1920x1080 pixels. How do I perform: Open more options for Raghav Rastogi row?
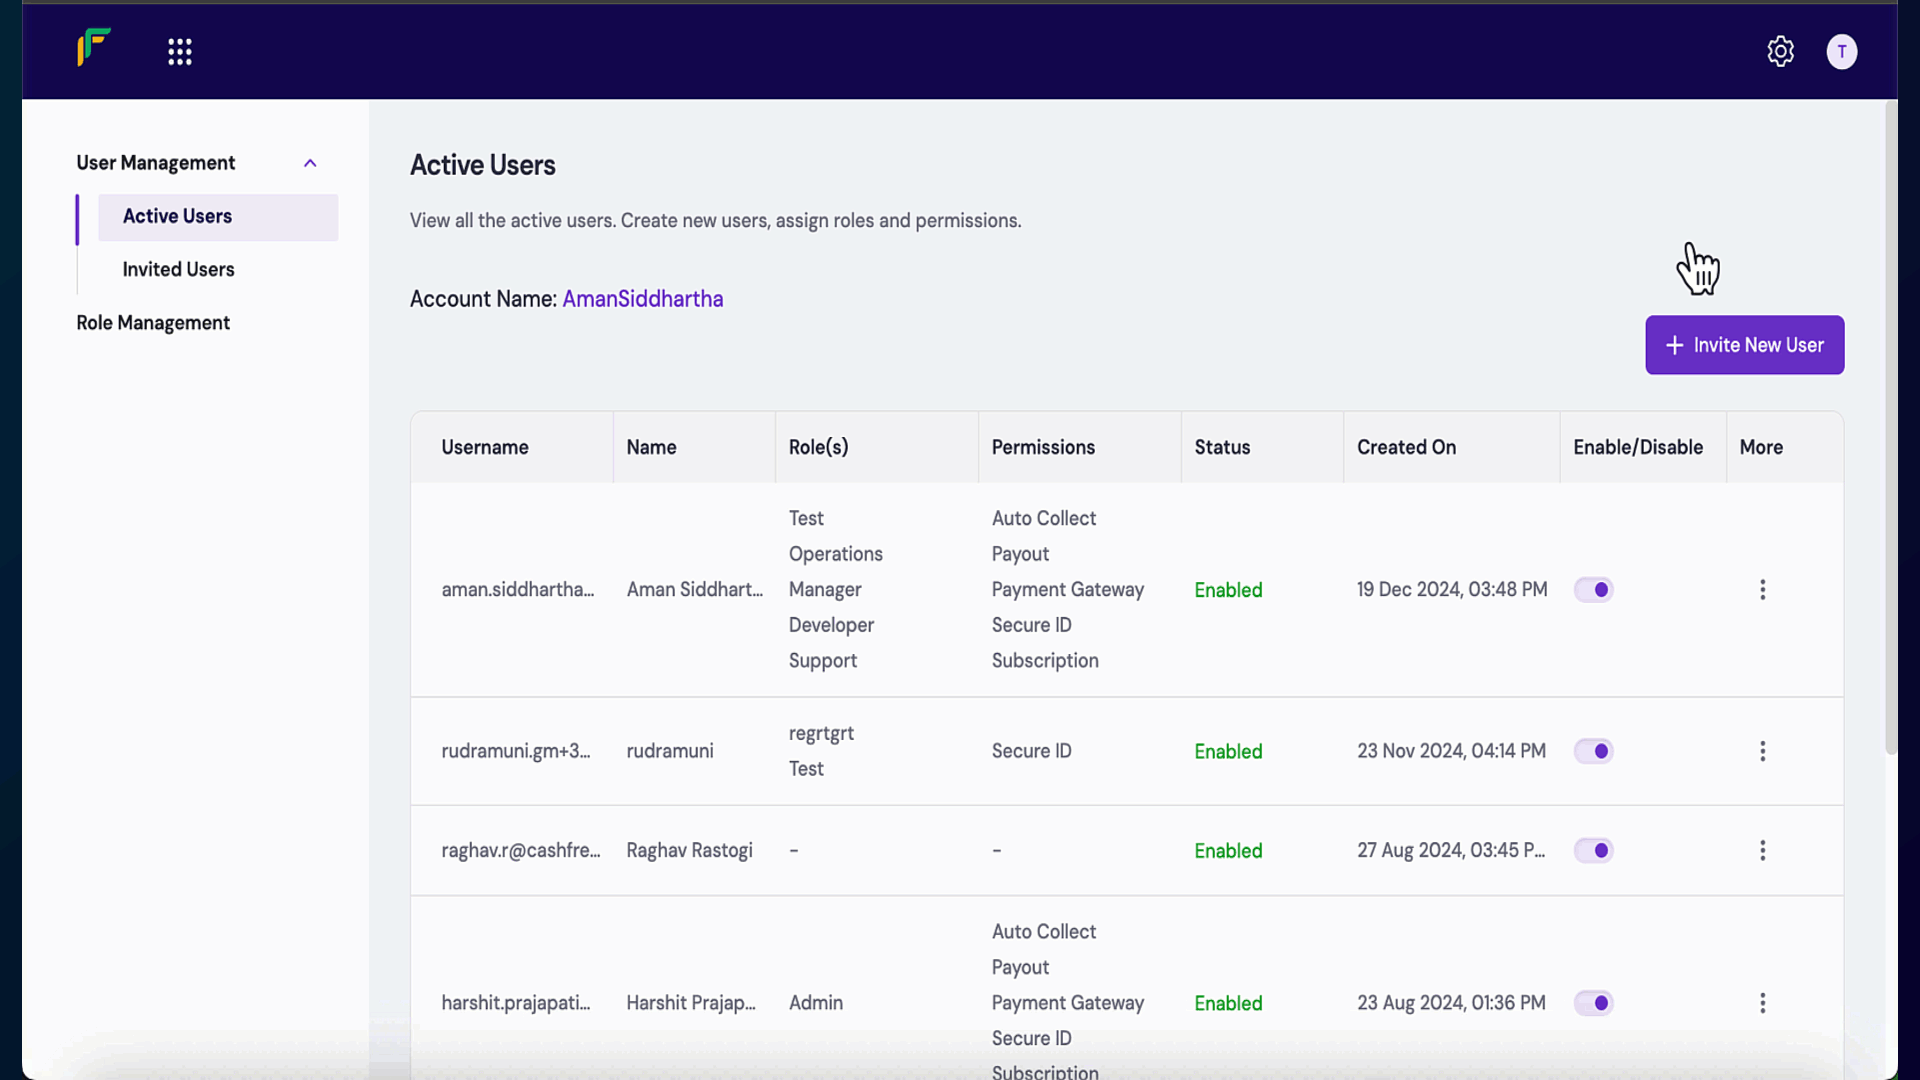coord(1762,851)
